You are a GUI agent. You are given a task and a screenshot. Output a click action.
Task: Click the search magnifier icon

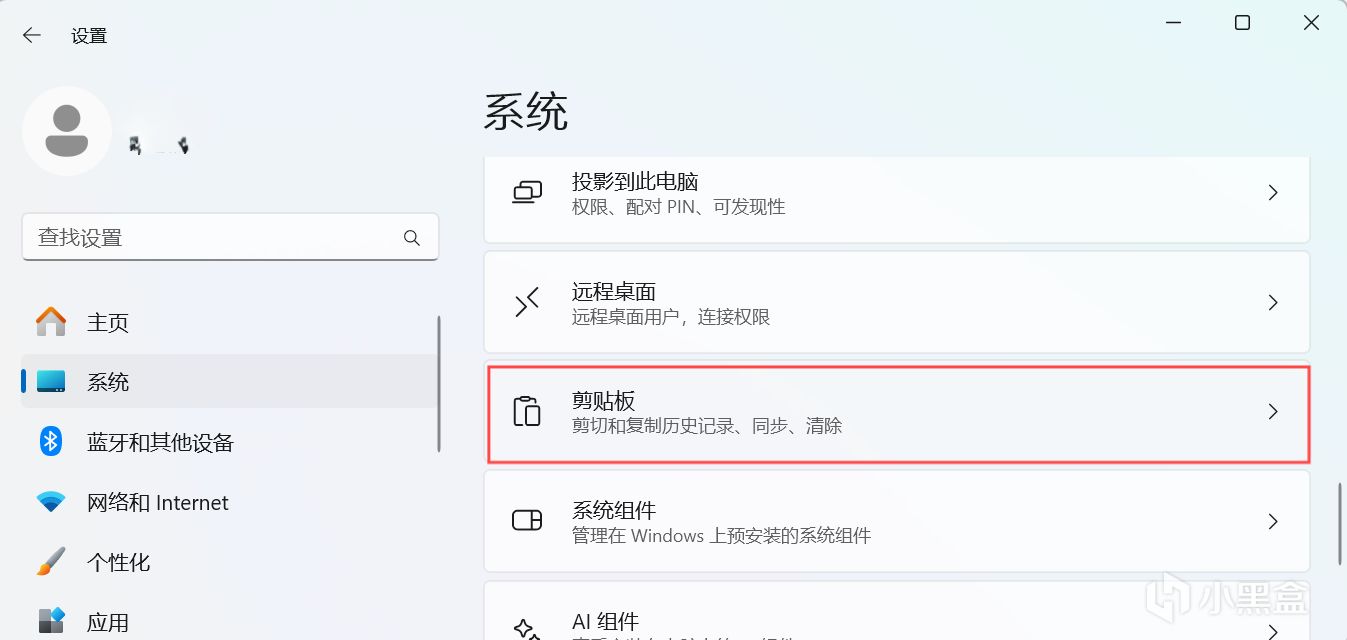(412, 238)
